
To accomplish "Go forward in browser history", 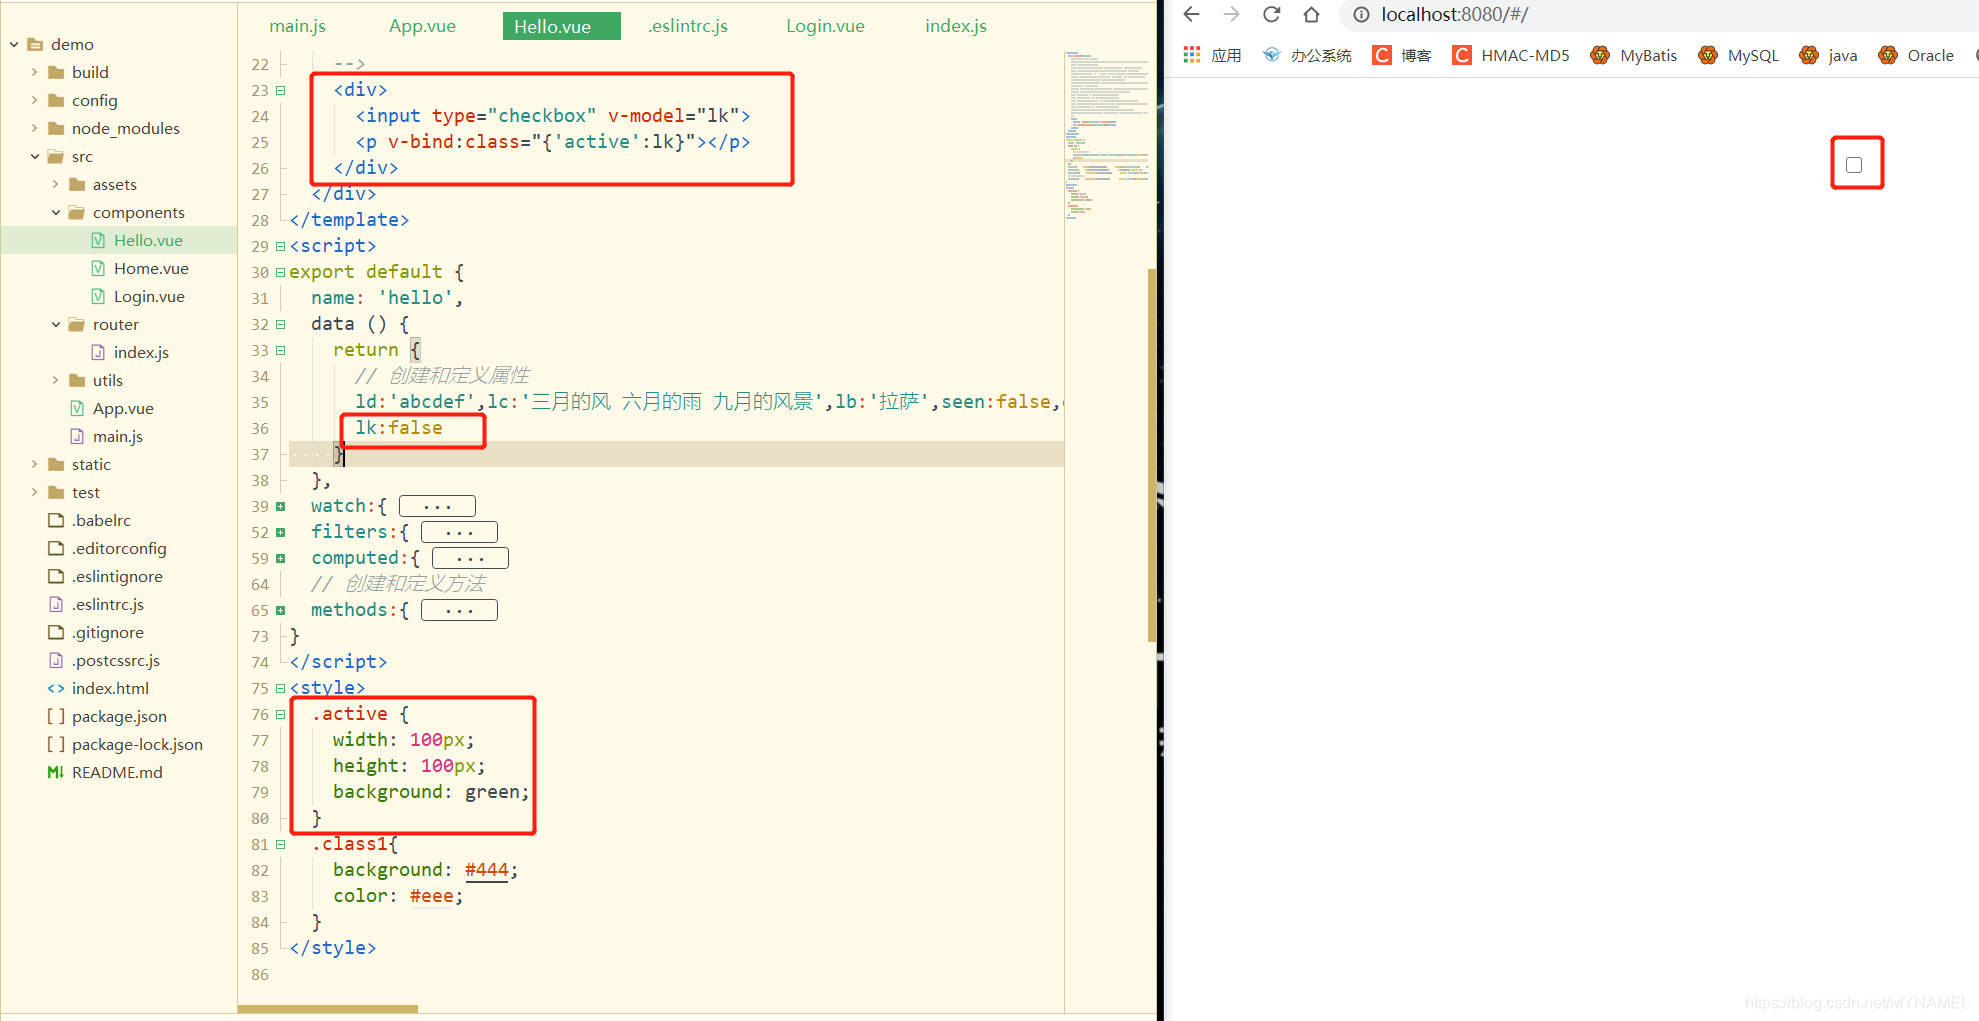I will (x=1231, y=14).
